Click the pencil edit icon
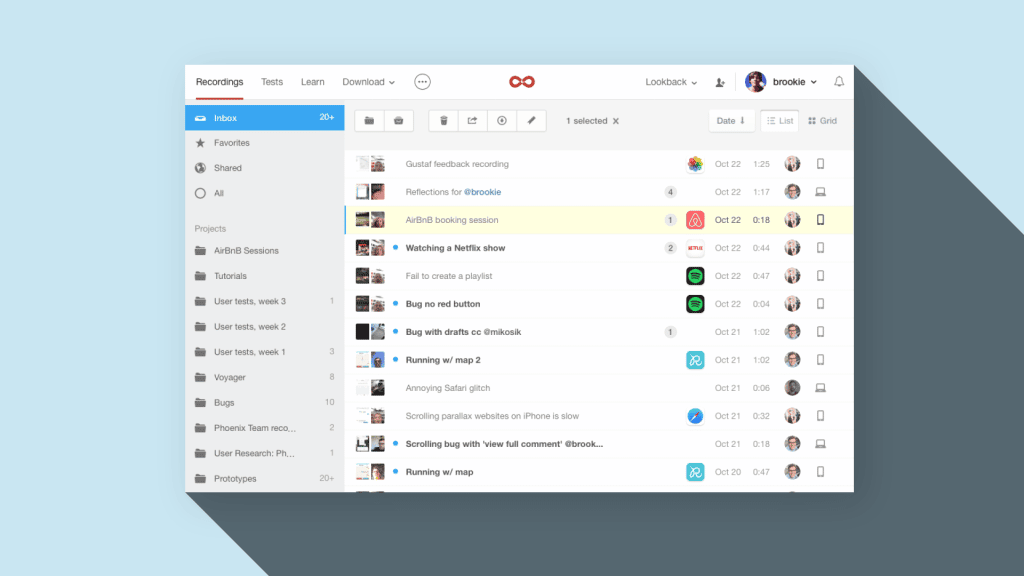1024x576 pixels. [531, 121]
